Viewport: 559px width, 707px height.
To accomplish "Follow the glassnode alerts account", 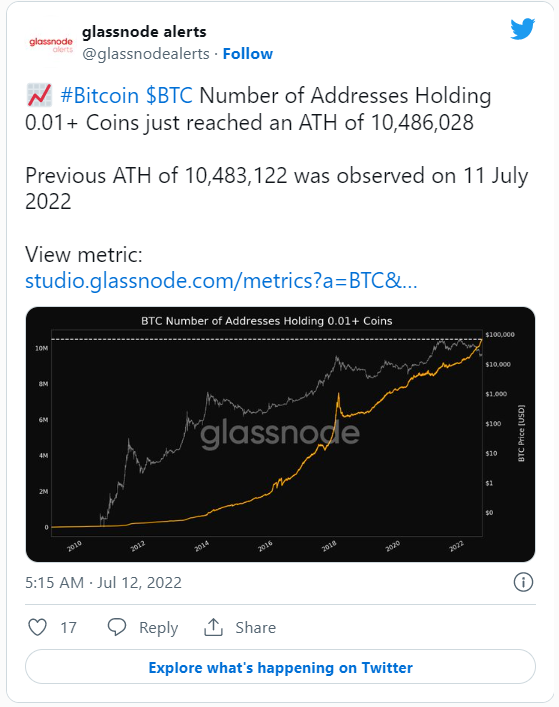I will [x=247, y=54].
